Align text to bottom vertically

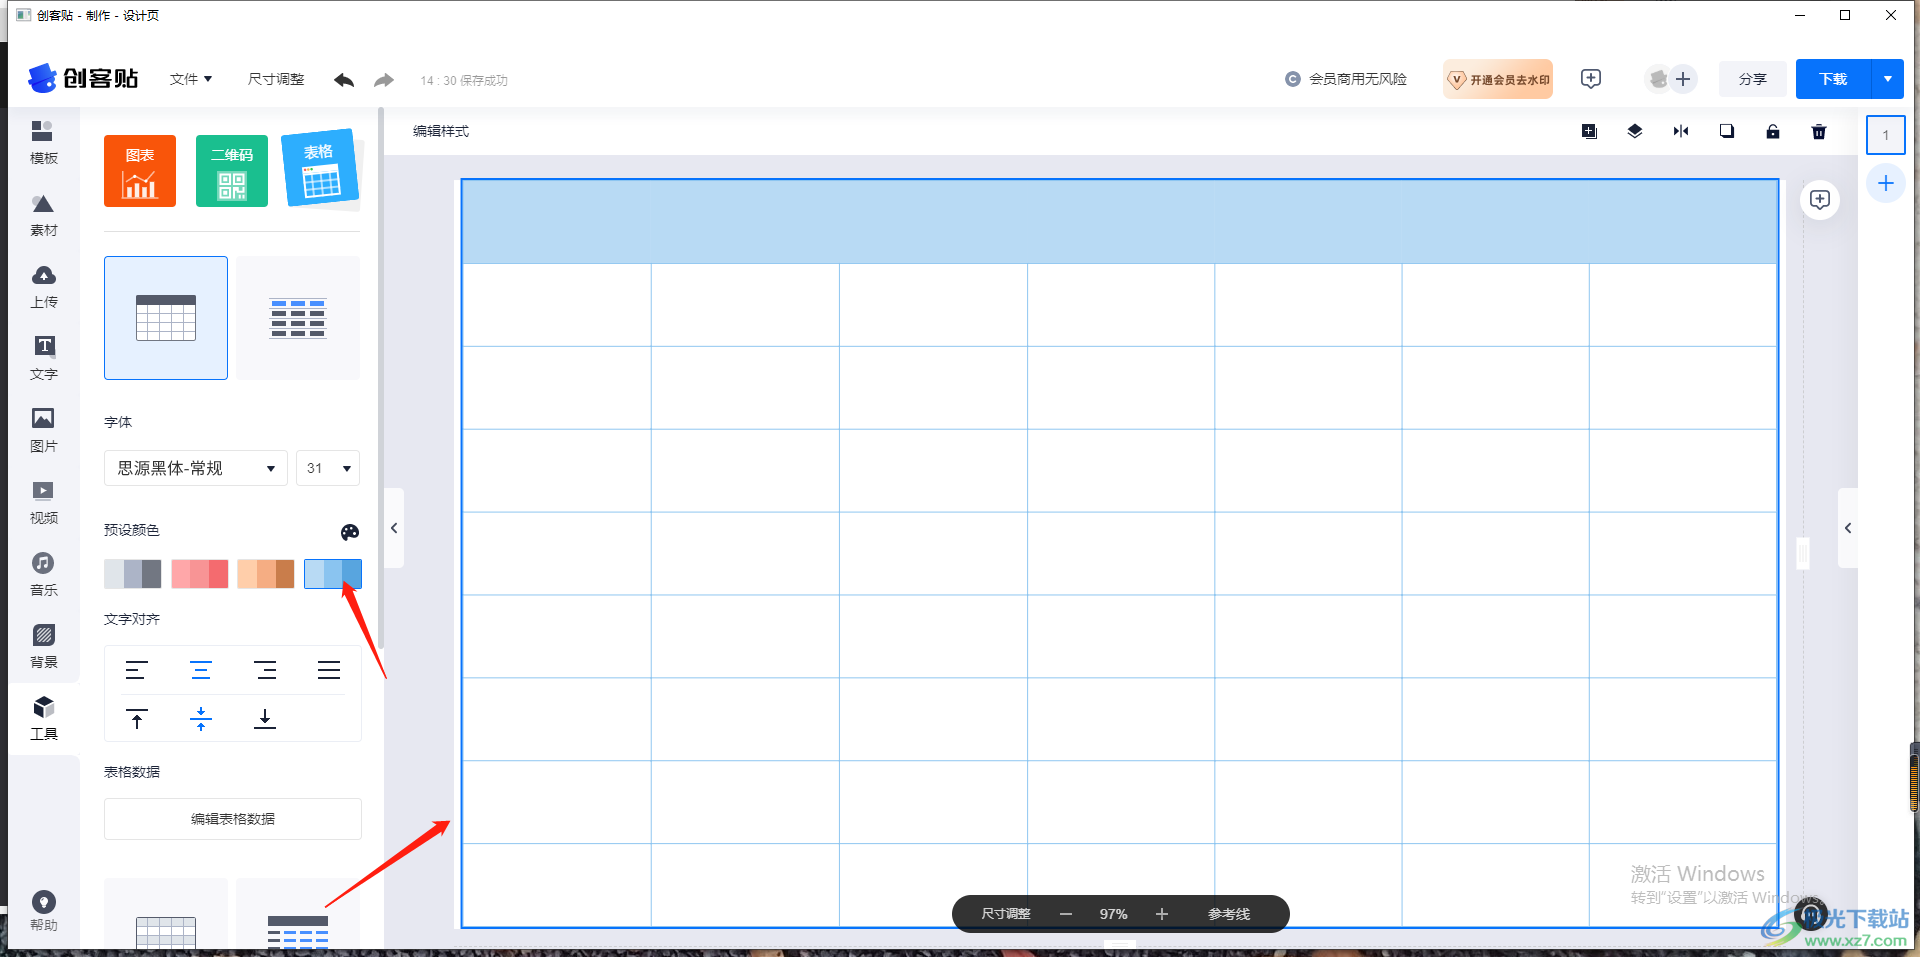(x=265, y=718)
